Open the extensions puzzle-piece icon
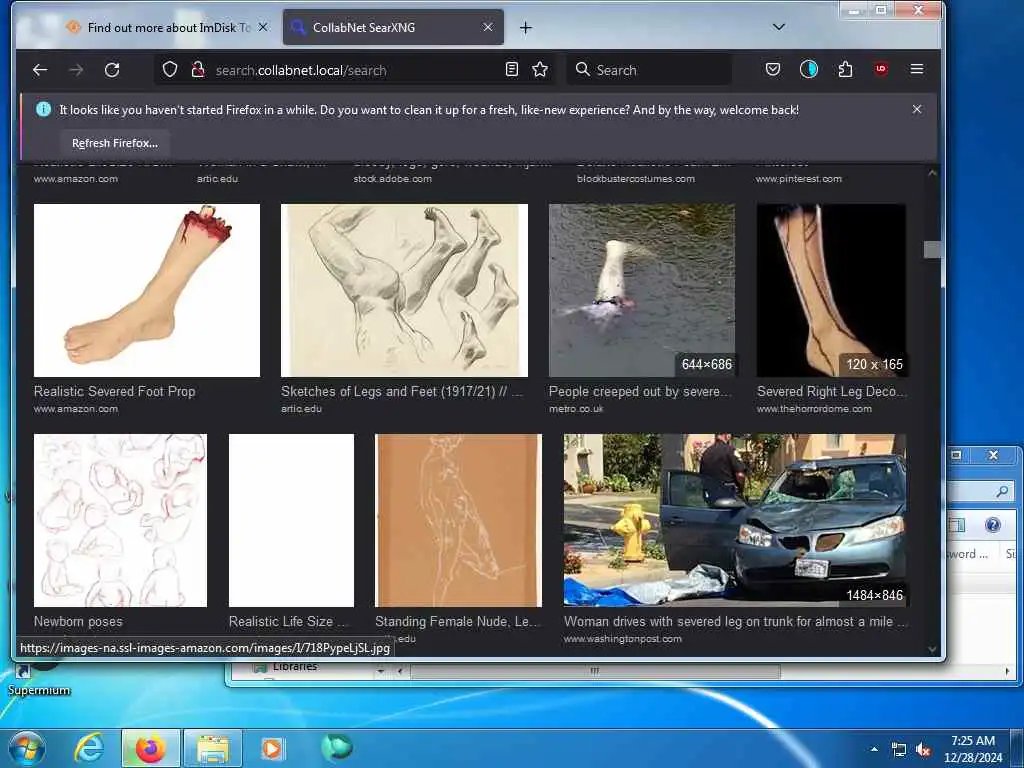 coord(845,69)
